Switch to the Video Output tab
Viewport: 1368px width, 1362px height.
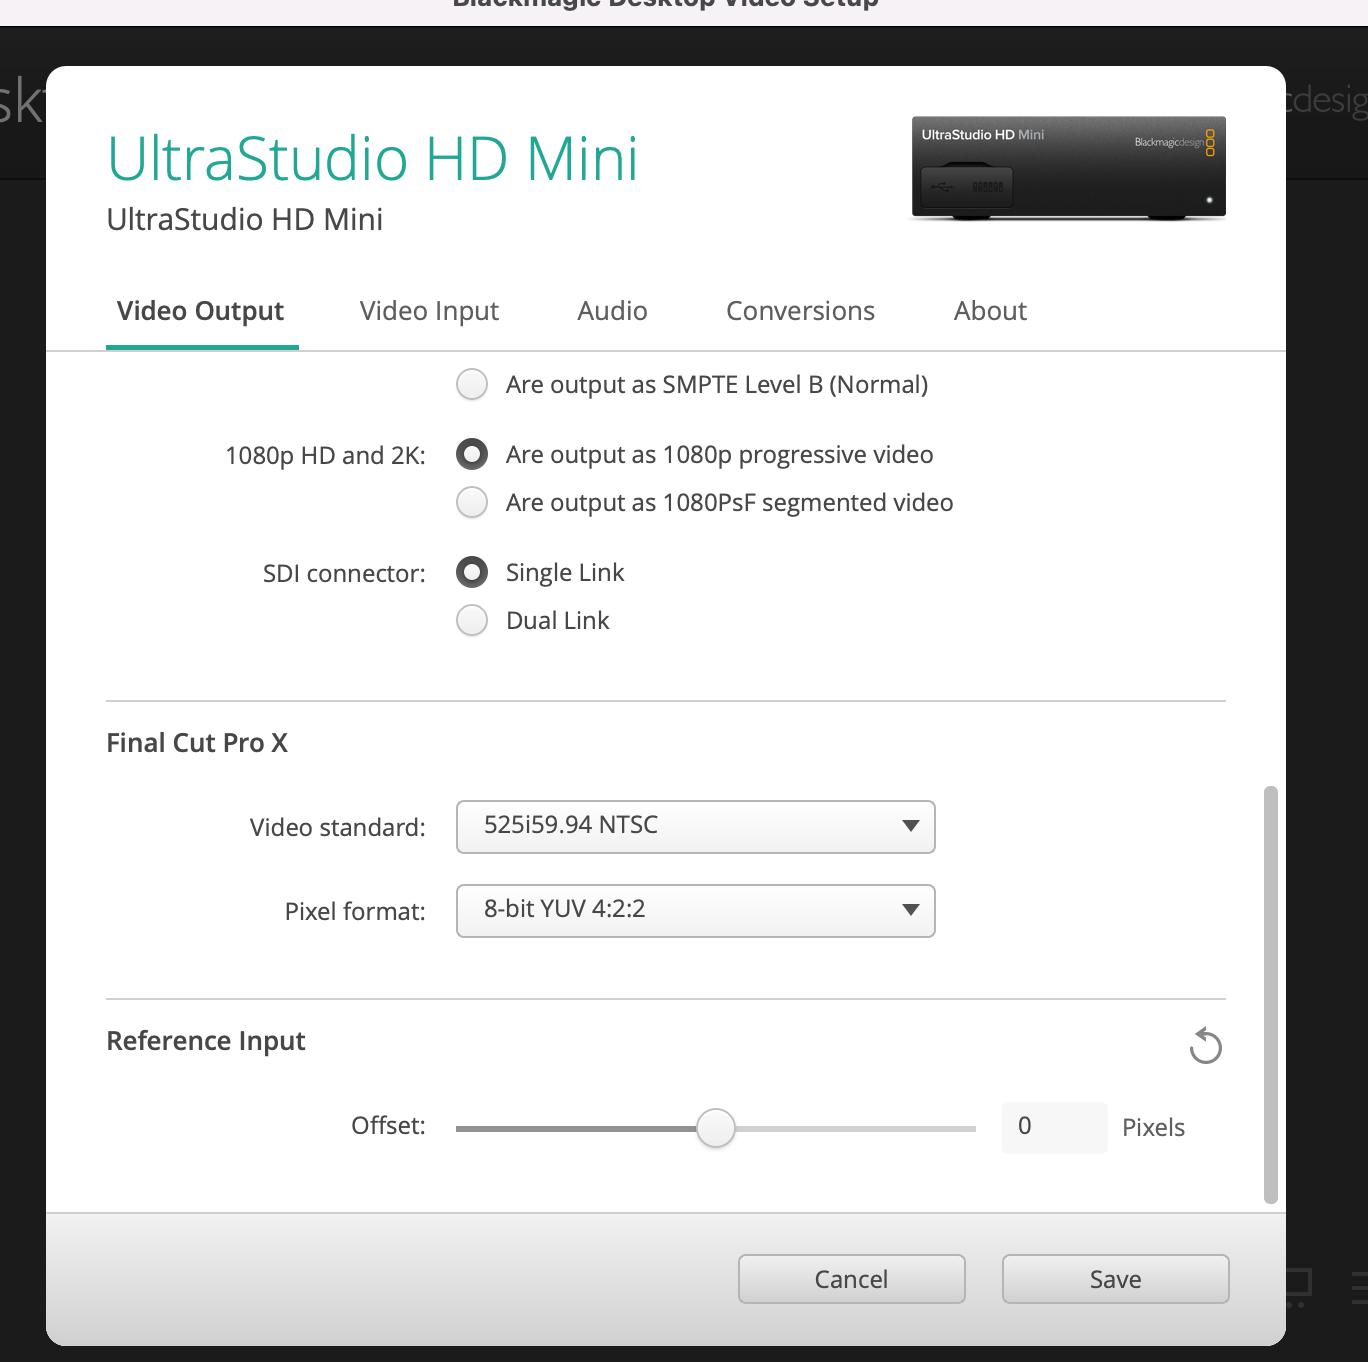pos(201,311)
